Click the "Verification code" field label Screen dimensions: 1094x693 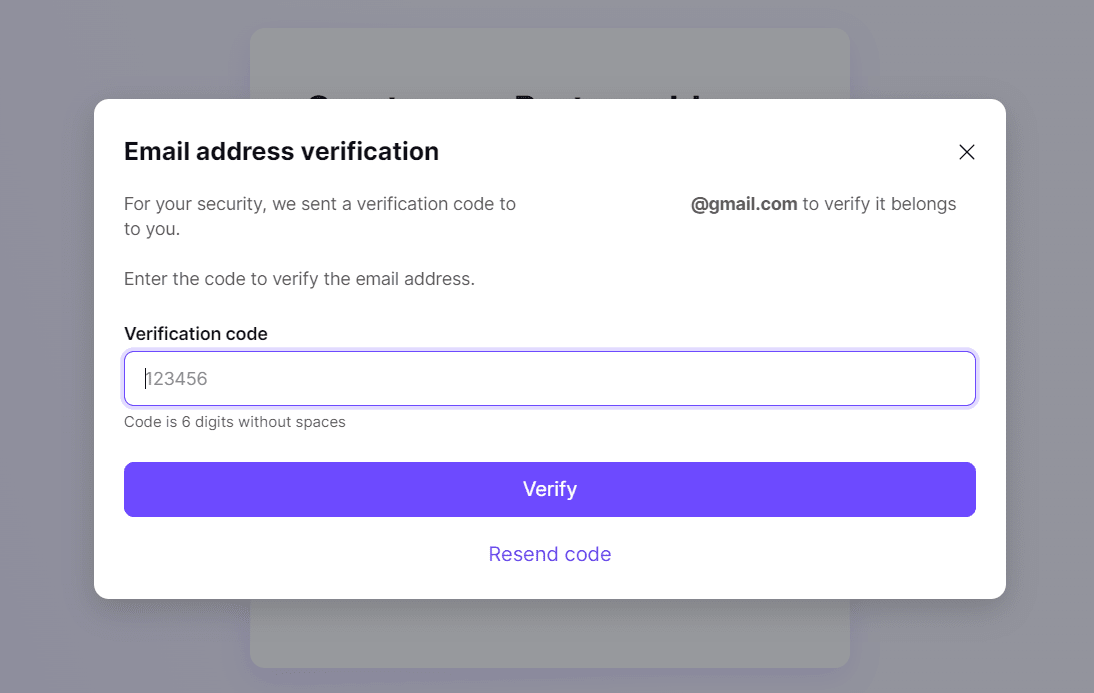click(x=196, y=334)
